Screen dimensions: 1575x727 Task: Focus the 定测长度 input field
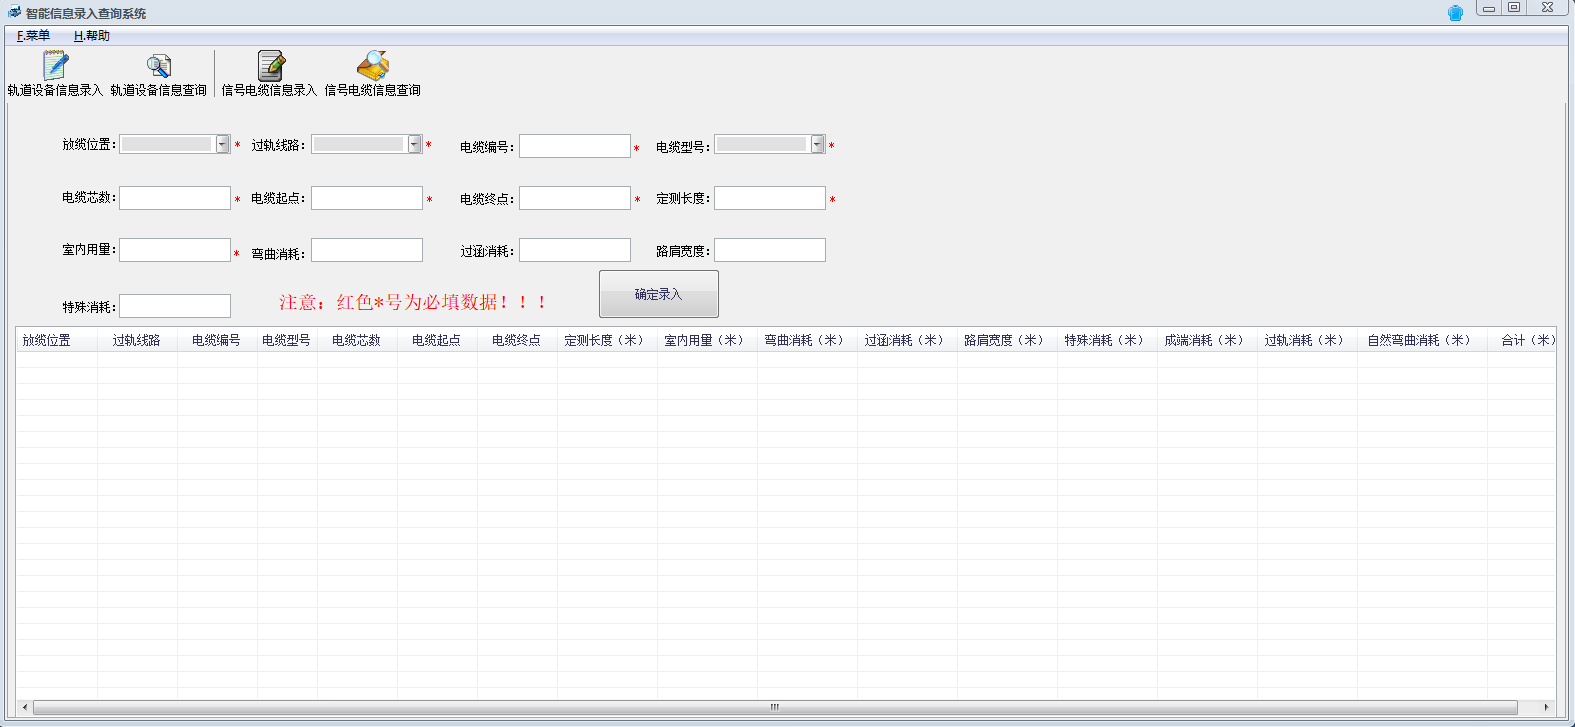click(770, 198)
